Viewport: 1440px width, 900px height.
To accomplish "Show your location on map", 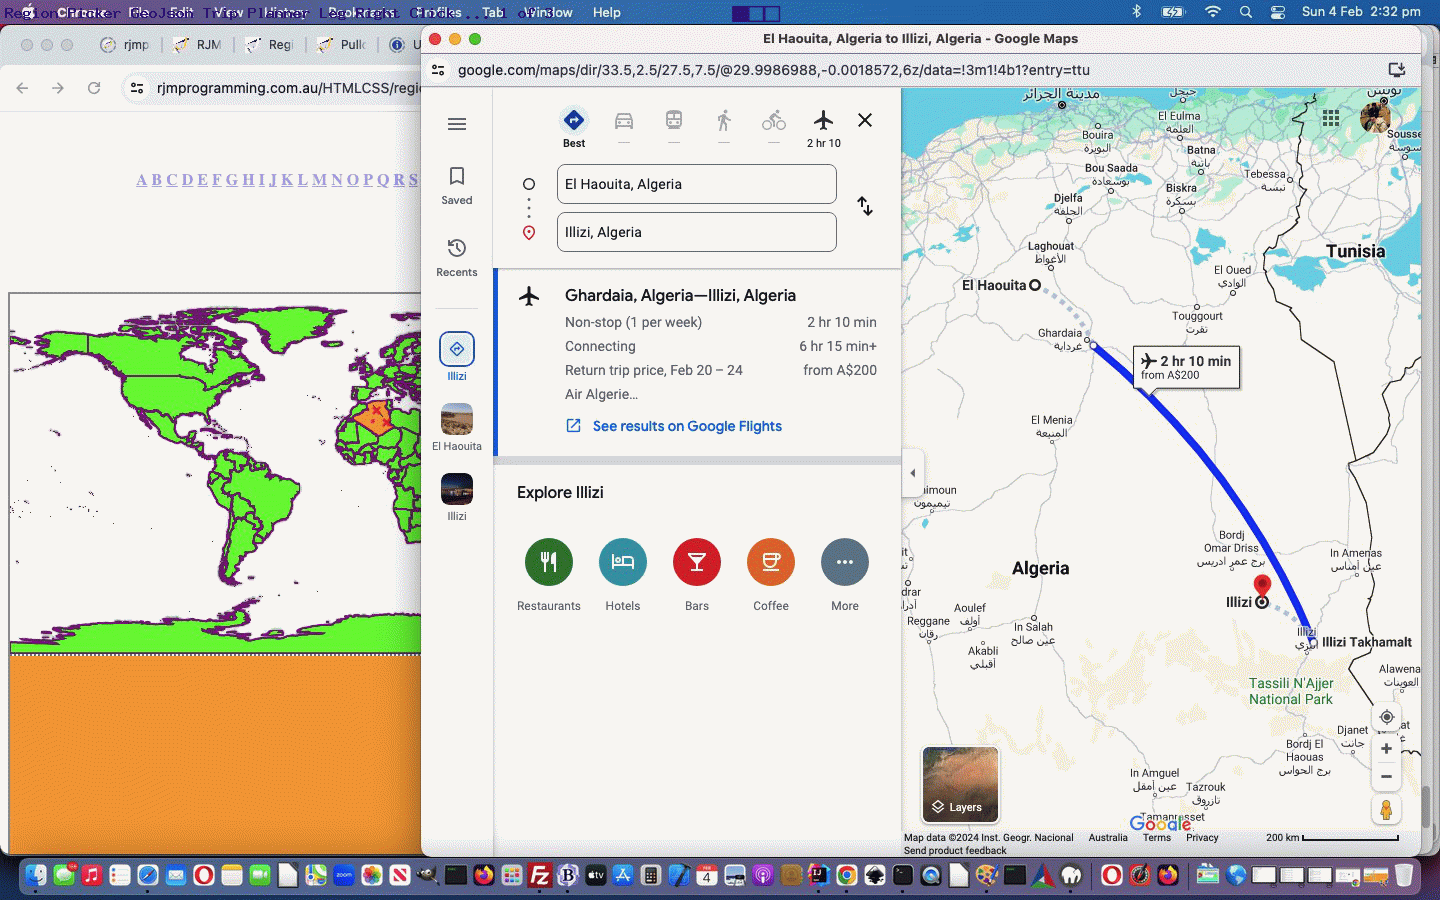I will point(1386,717).
